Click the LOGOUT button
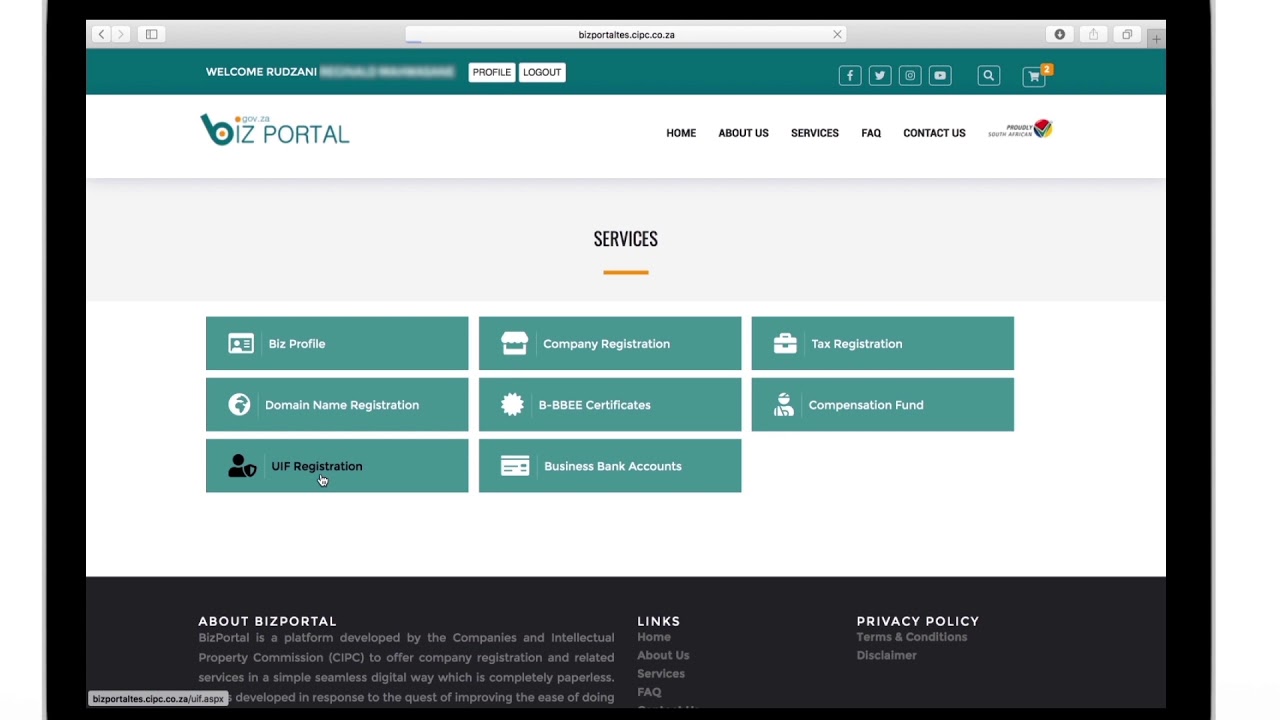Screen dimensions: 1280x720 tap(541, 71)
